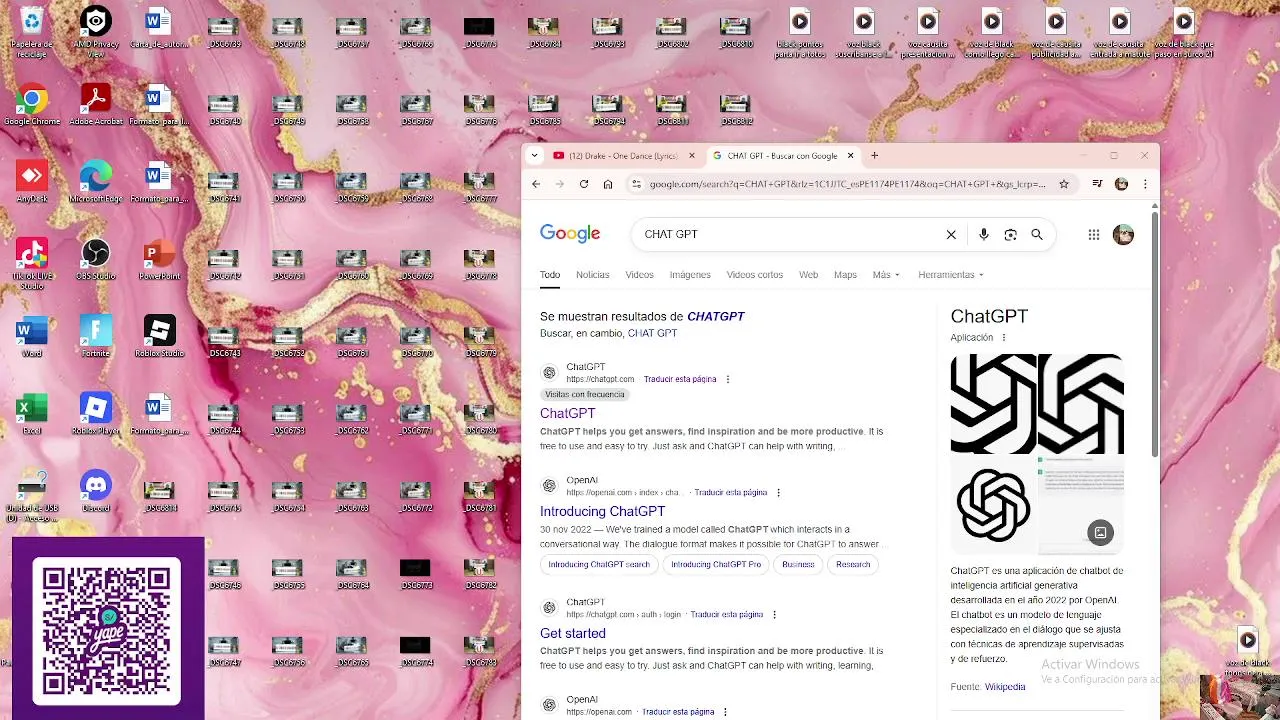Open the OBS Studio desktop shortcut
The width and height of the screenshot is (1280, 720).
click(x=95, y=259)
